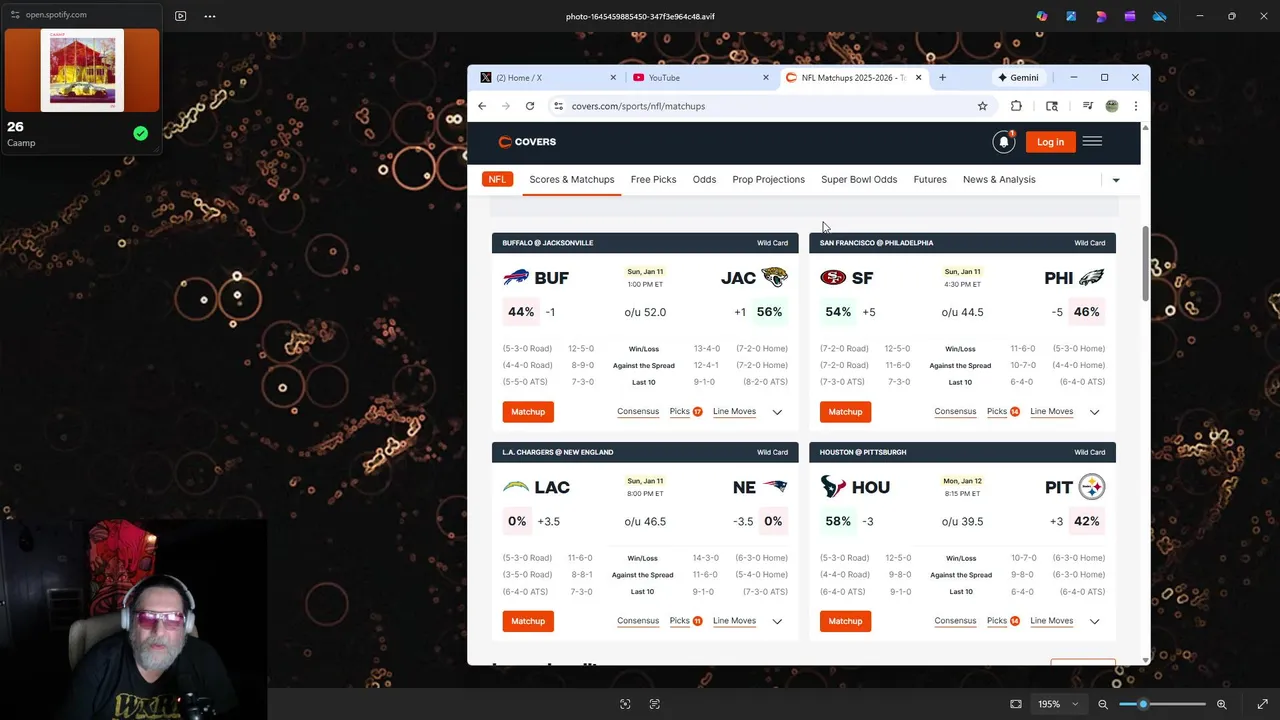This screenshot has width=1280, height=720.
Task: Click Matchup button for Chargers @ New England
Action: click(x=528, y=621)
